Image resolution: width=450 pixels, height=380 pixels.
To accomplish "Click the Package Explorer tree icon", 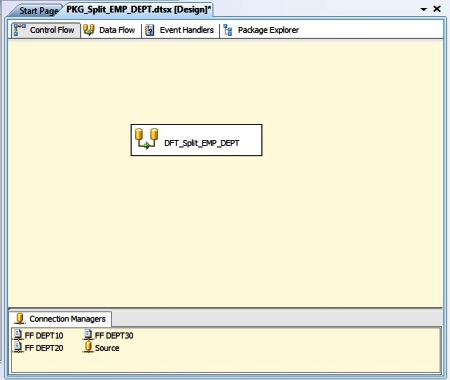I will (228, 30).
